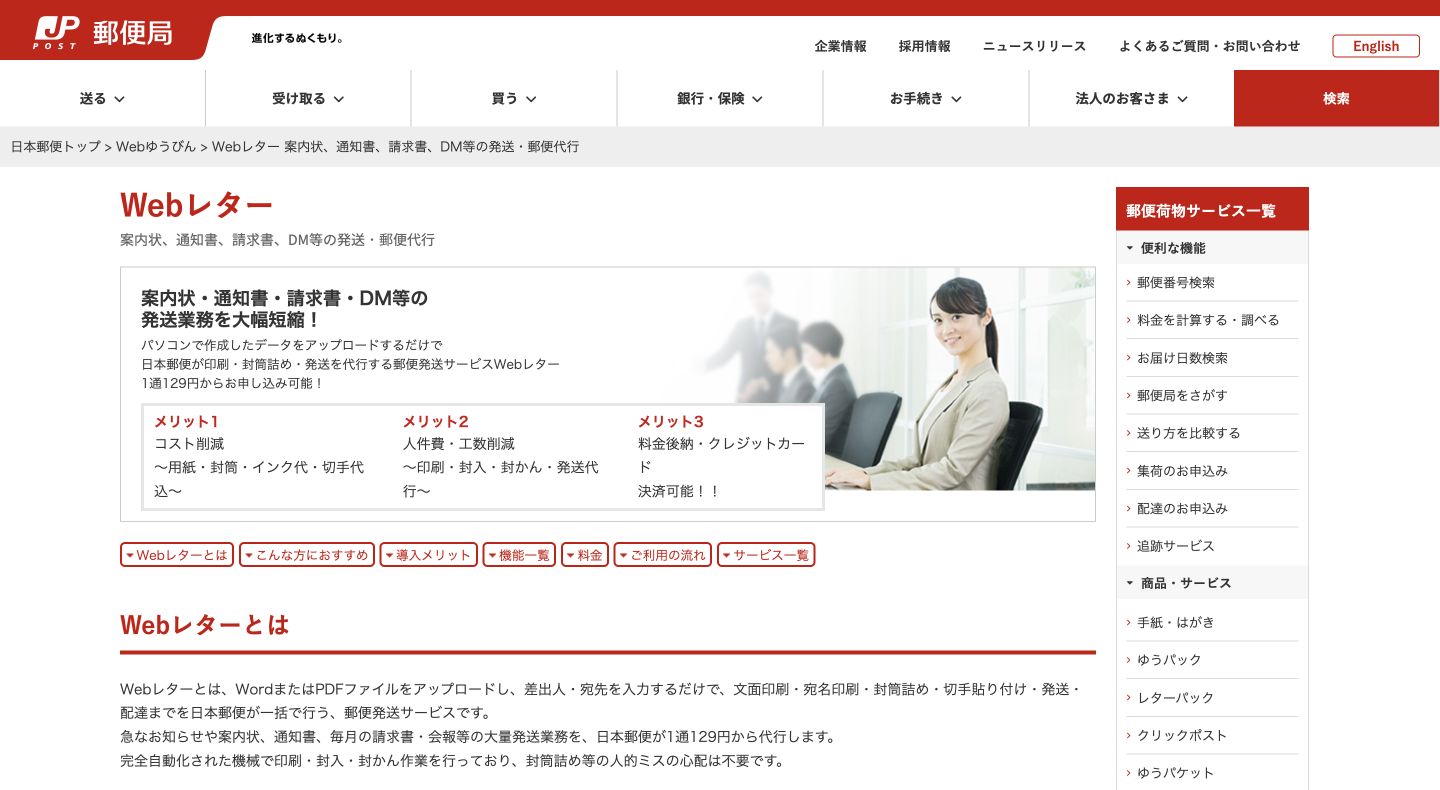Click the 郵便荷物サービス一覧 sidebar header
The image size is (1440, 790).
point(1212,210)
